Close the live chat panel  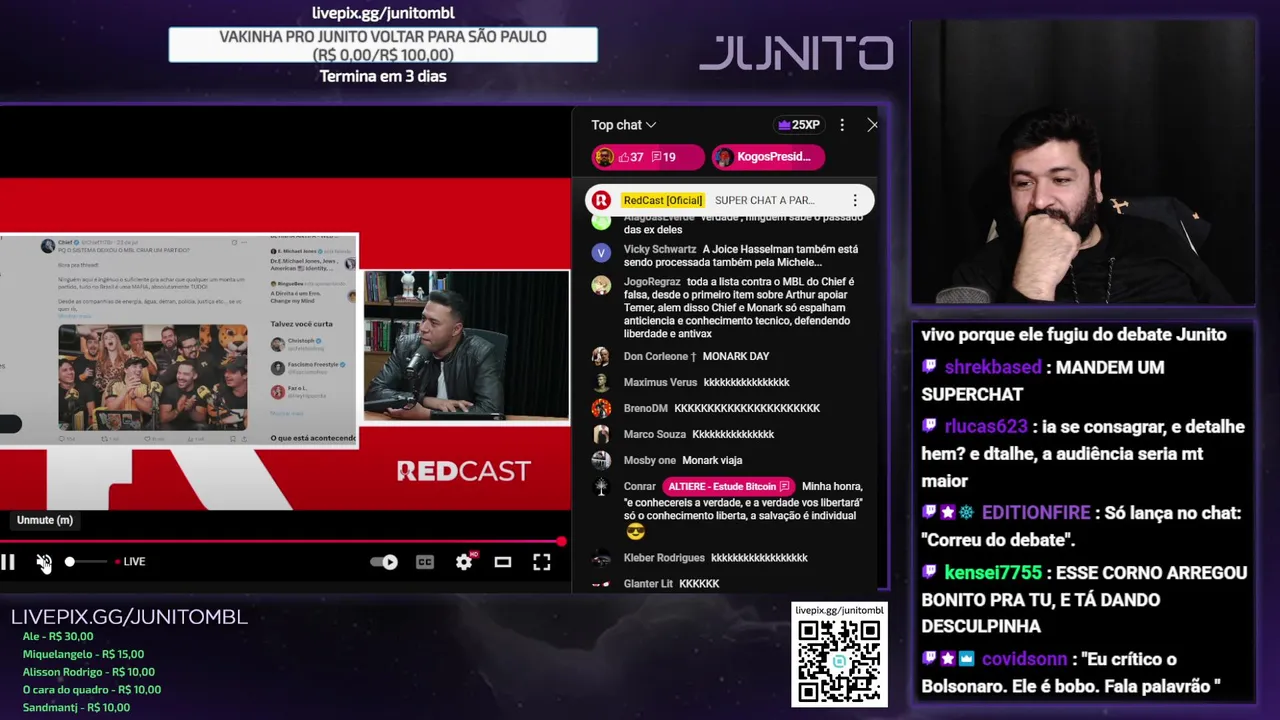tap(872, 125)
